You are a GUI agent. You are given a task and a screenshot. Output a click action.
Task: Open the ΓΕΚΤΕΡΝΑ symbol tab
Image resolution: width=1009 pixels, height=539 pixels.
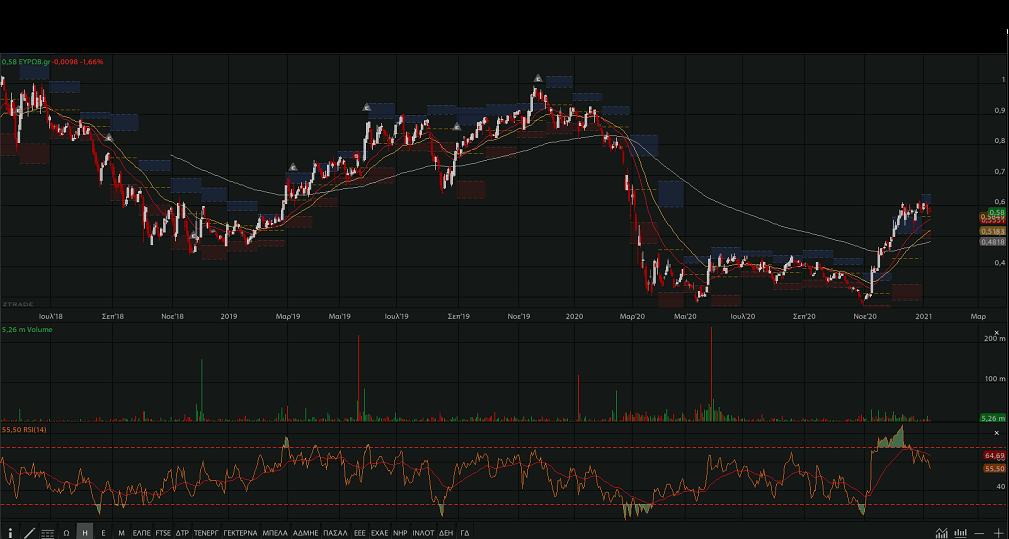[240, 533]
